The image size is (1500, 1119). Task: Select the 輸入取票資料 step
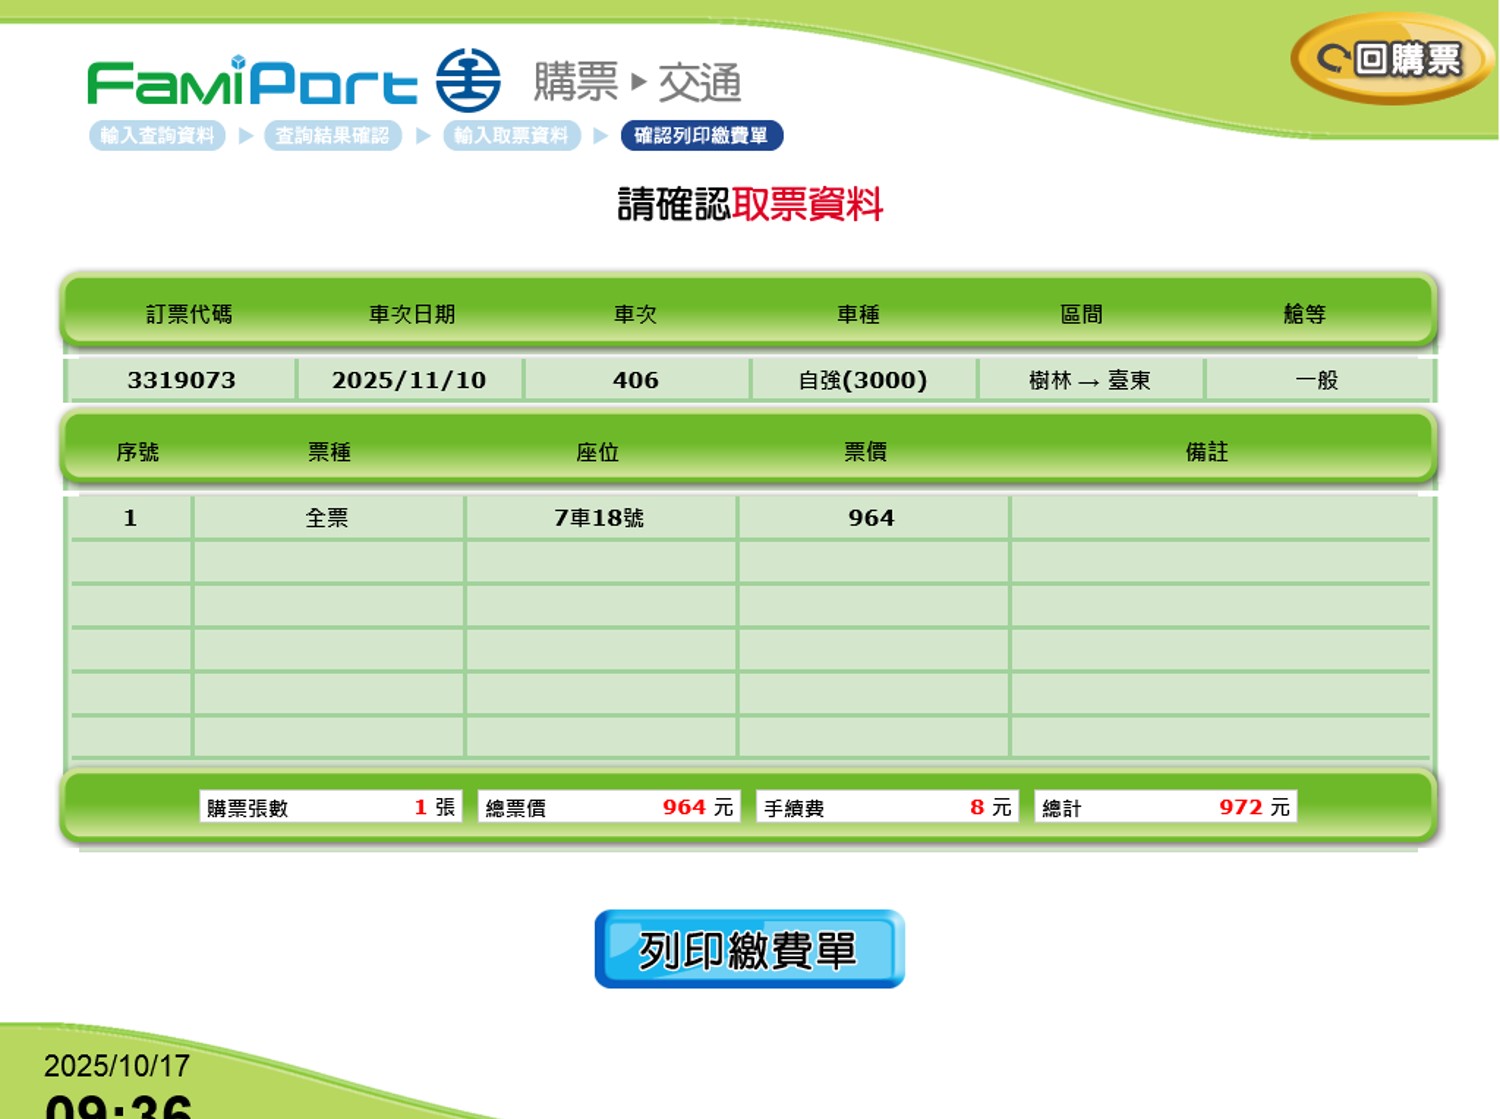point(511,136)
